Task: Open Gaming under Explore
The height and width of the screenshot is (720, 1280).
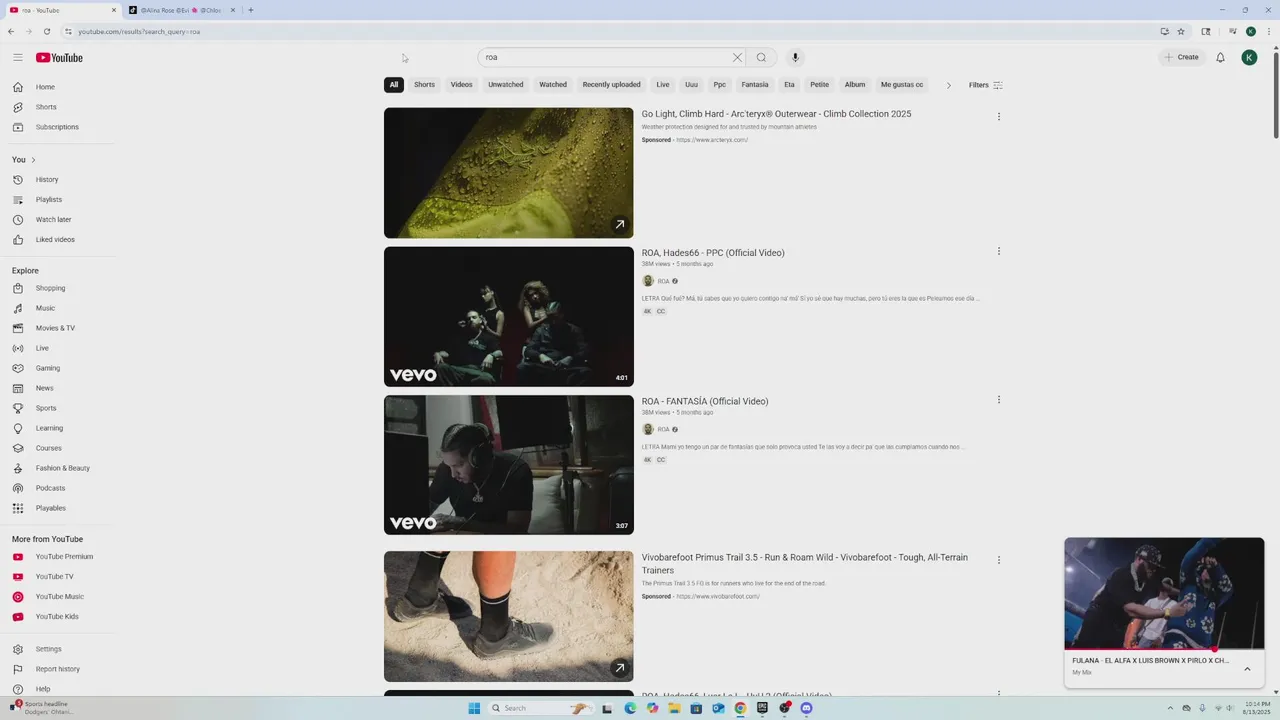Action: [x=60, y=368]
